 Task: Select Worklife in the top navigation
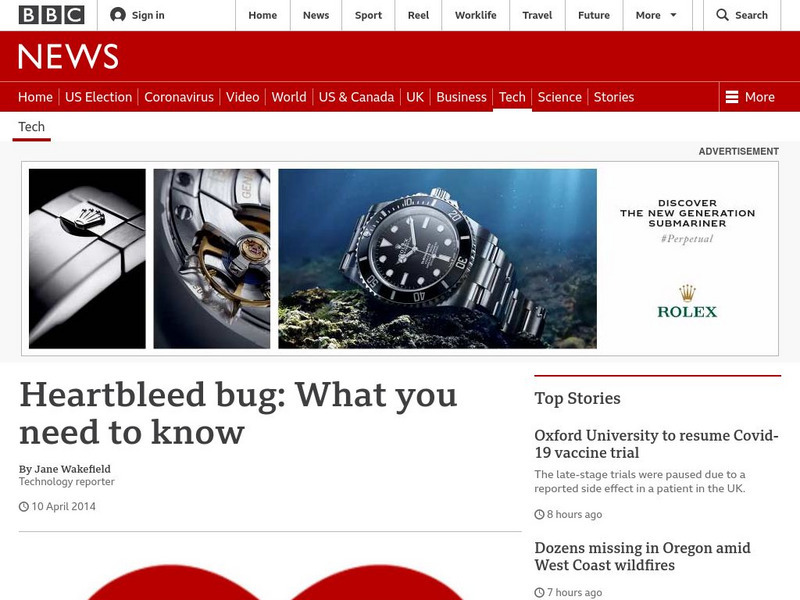(x=476, y=15)
